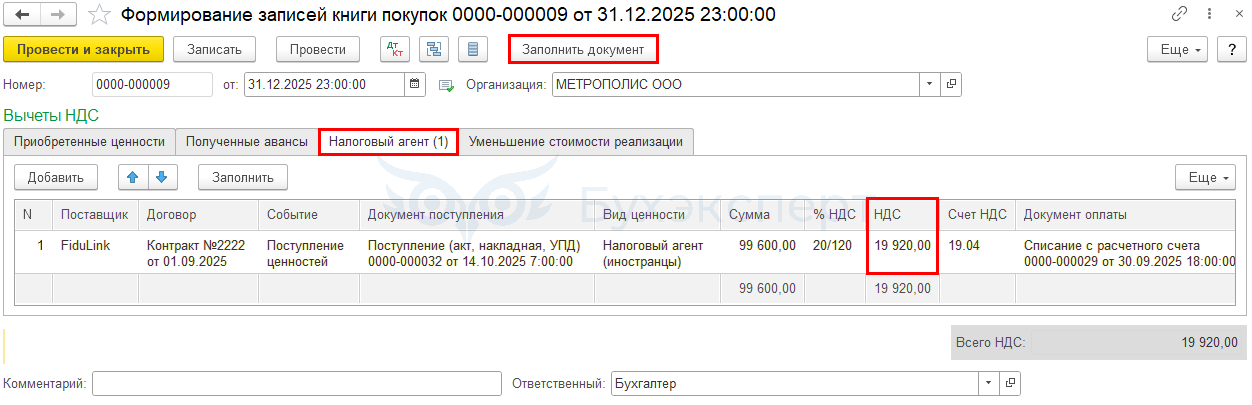Click the Организация field МЕТРОПОЛИС ООО
This screenshot has height=405, width=1252.
[x=736, y=85]
